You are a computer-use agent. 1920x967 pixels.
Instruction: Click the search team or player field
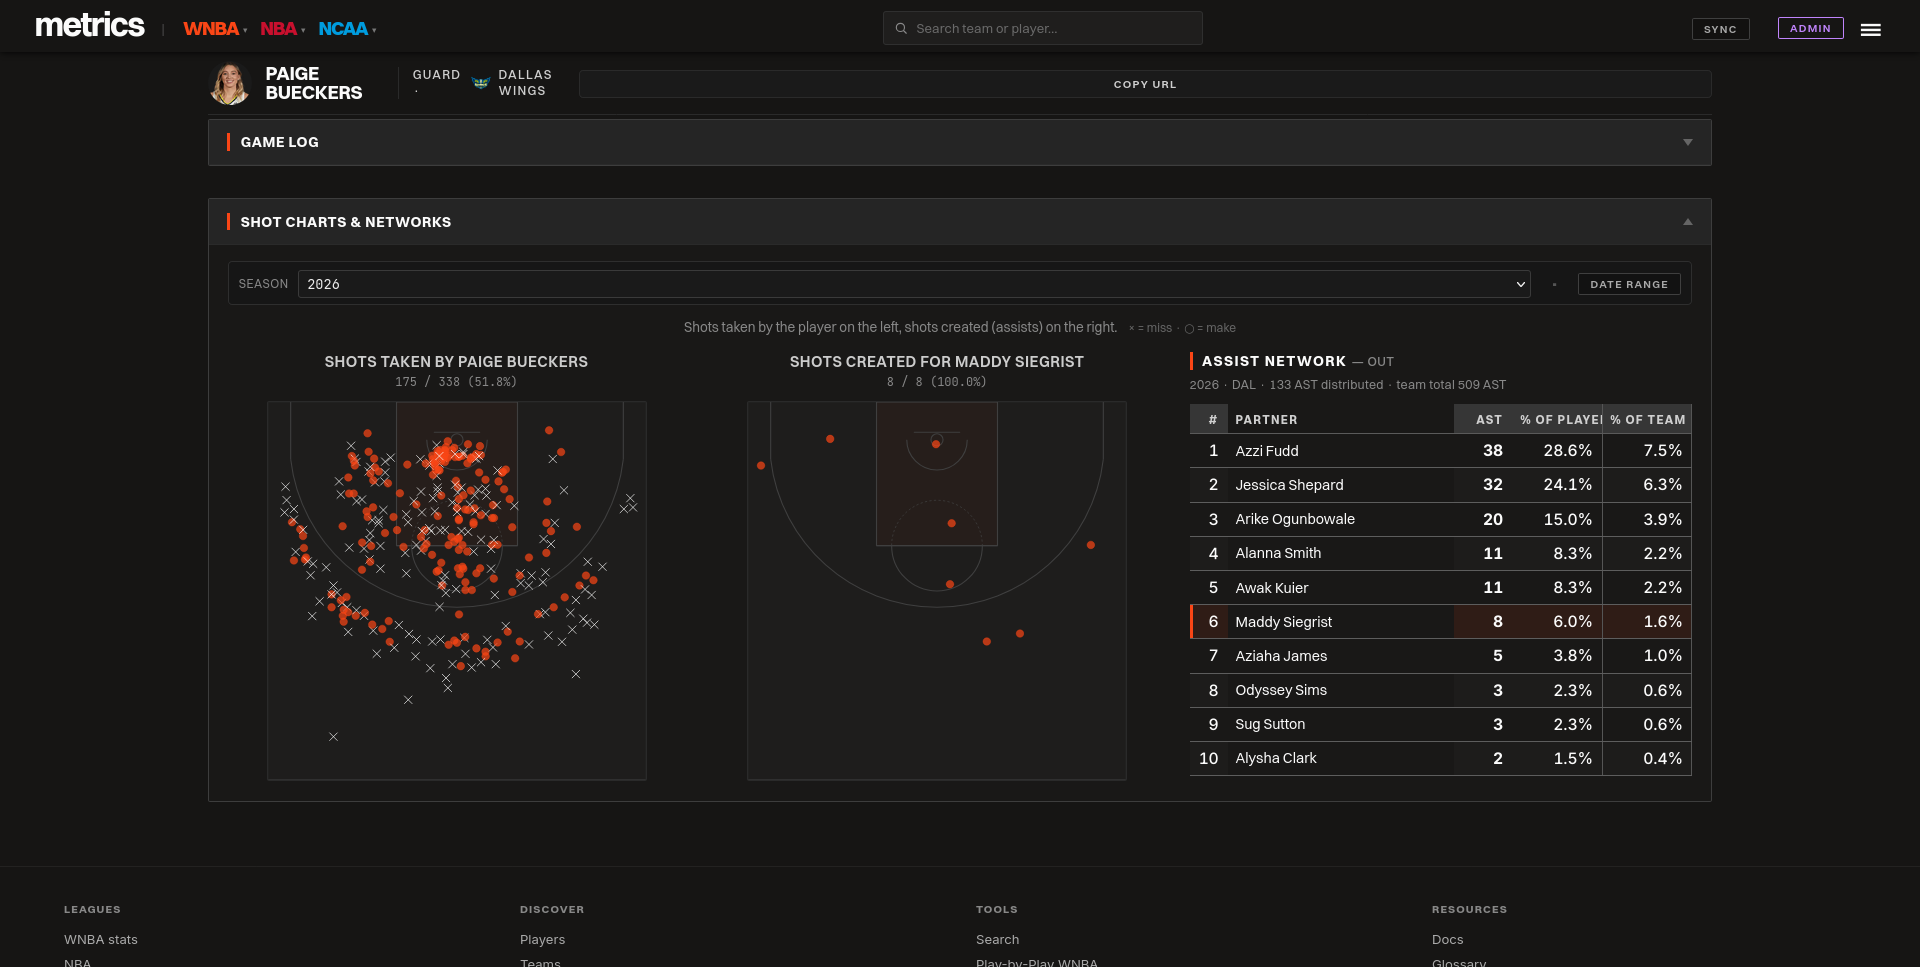tap(1042, 28)
